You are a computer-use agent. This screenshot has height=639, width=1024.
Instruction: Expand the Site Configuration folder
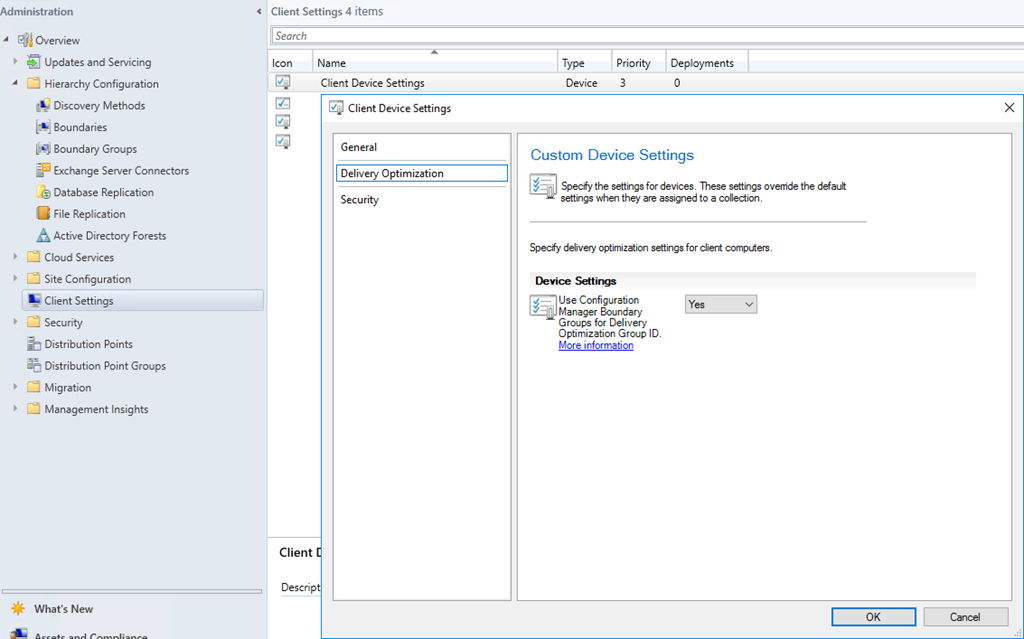[x=16, y=279]
